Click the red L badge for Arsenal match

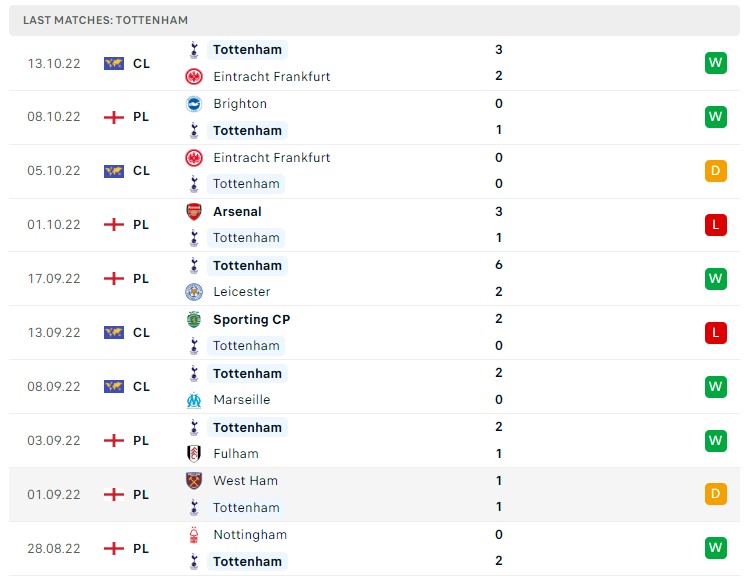pyautogui.click(x=716, y=225)
